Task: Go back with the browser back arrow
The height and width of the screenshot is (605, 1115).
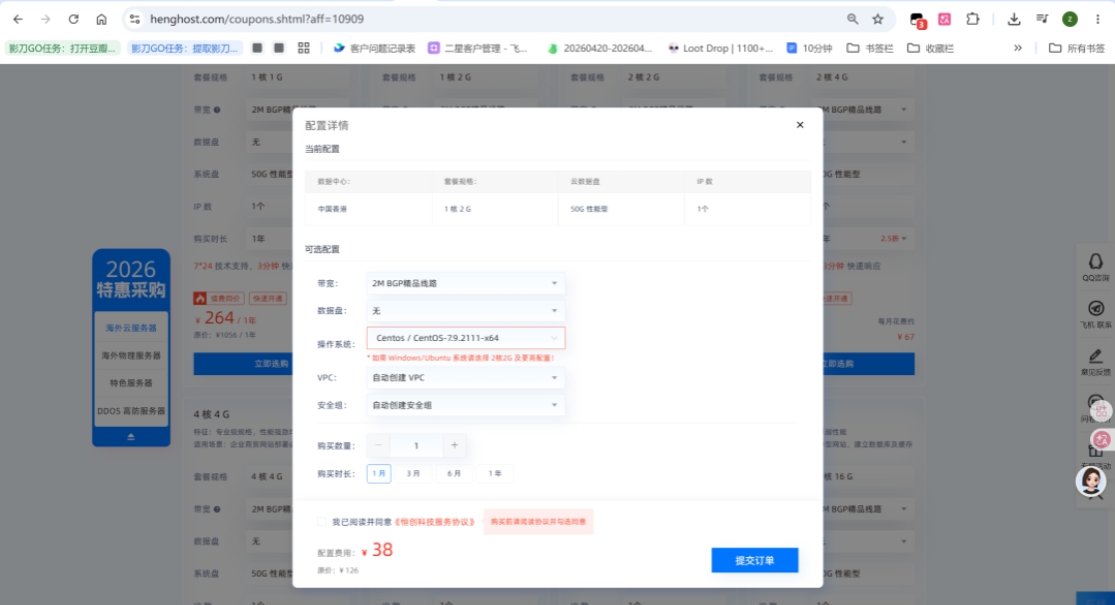Action: (18, 19)
